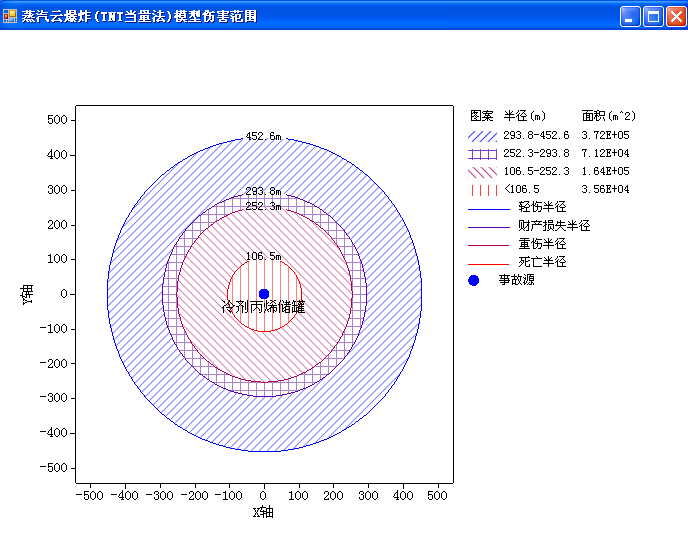Click the 冷剂丙烯储罐 label in the chart
The image size is (688, 542).
tap(263, 307)
